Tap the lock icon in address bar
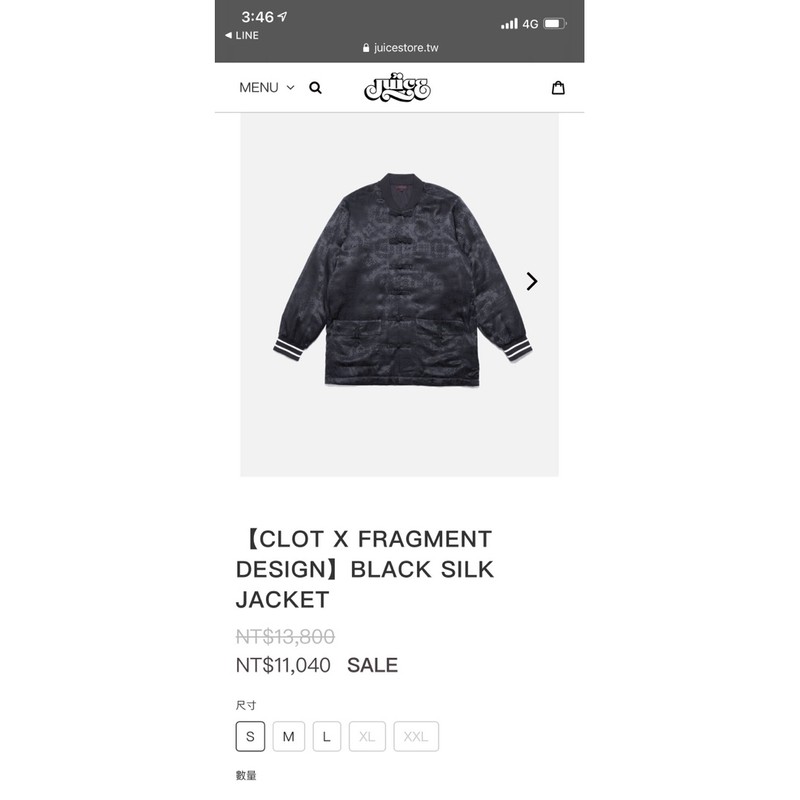 tap(366, 48)
